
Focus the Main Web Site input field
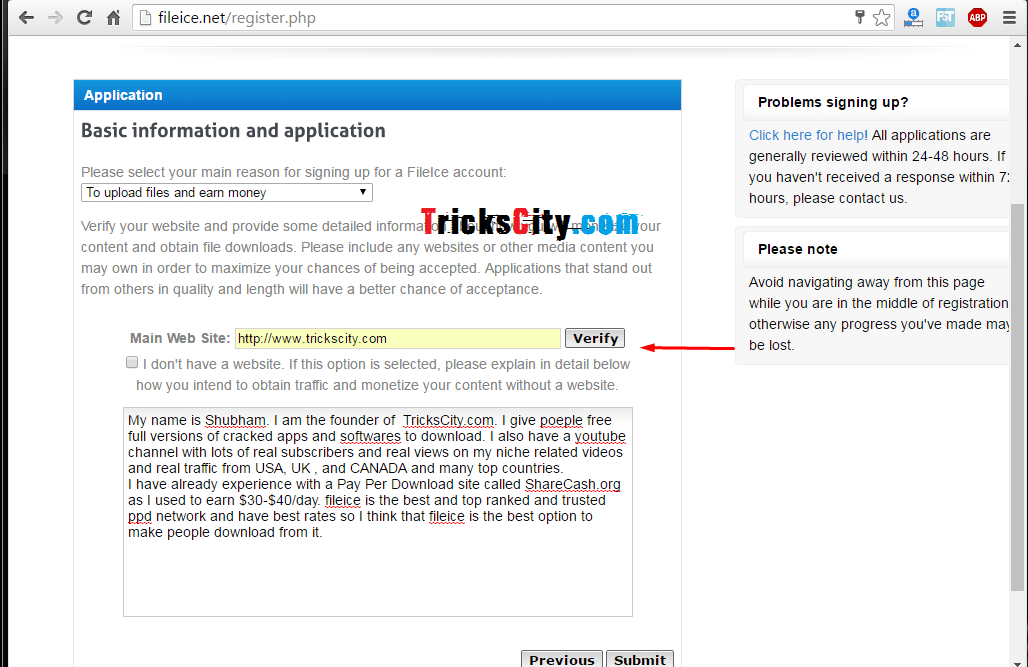click(398, 338)
